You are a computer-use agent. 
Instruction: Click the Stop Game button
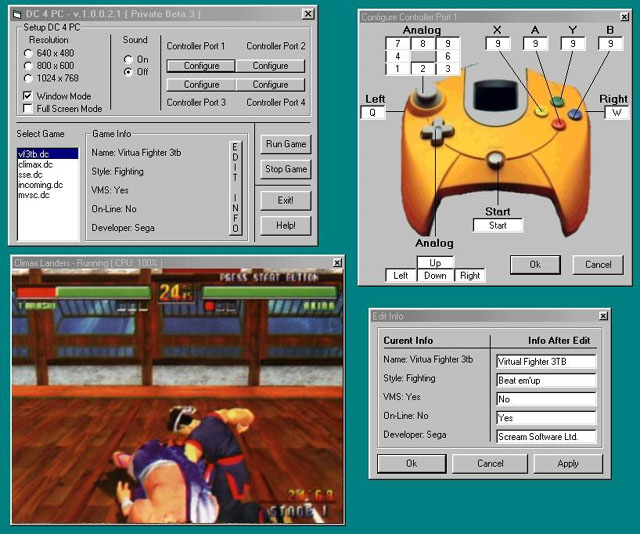(x=286, y=169)
